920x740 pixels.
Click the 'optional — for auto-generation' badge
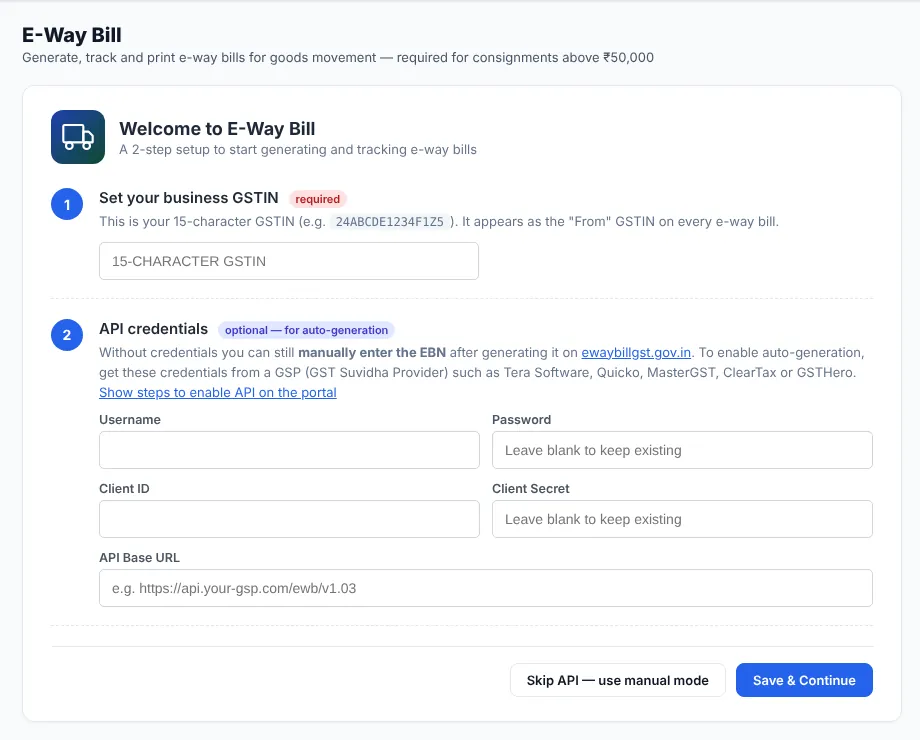click(306, 330)
